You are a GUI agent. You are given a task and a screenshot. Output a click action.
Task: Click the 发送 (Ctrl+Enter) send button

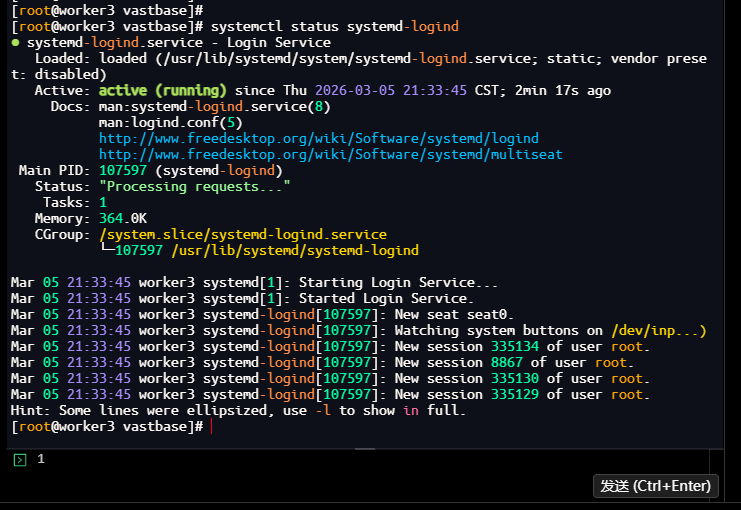655,486
